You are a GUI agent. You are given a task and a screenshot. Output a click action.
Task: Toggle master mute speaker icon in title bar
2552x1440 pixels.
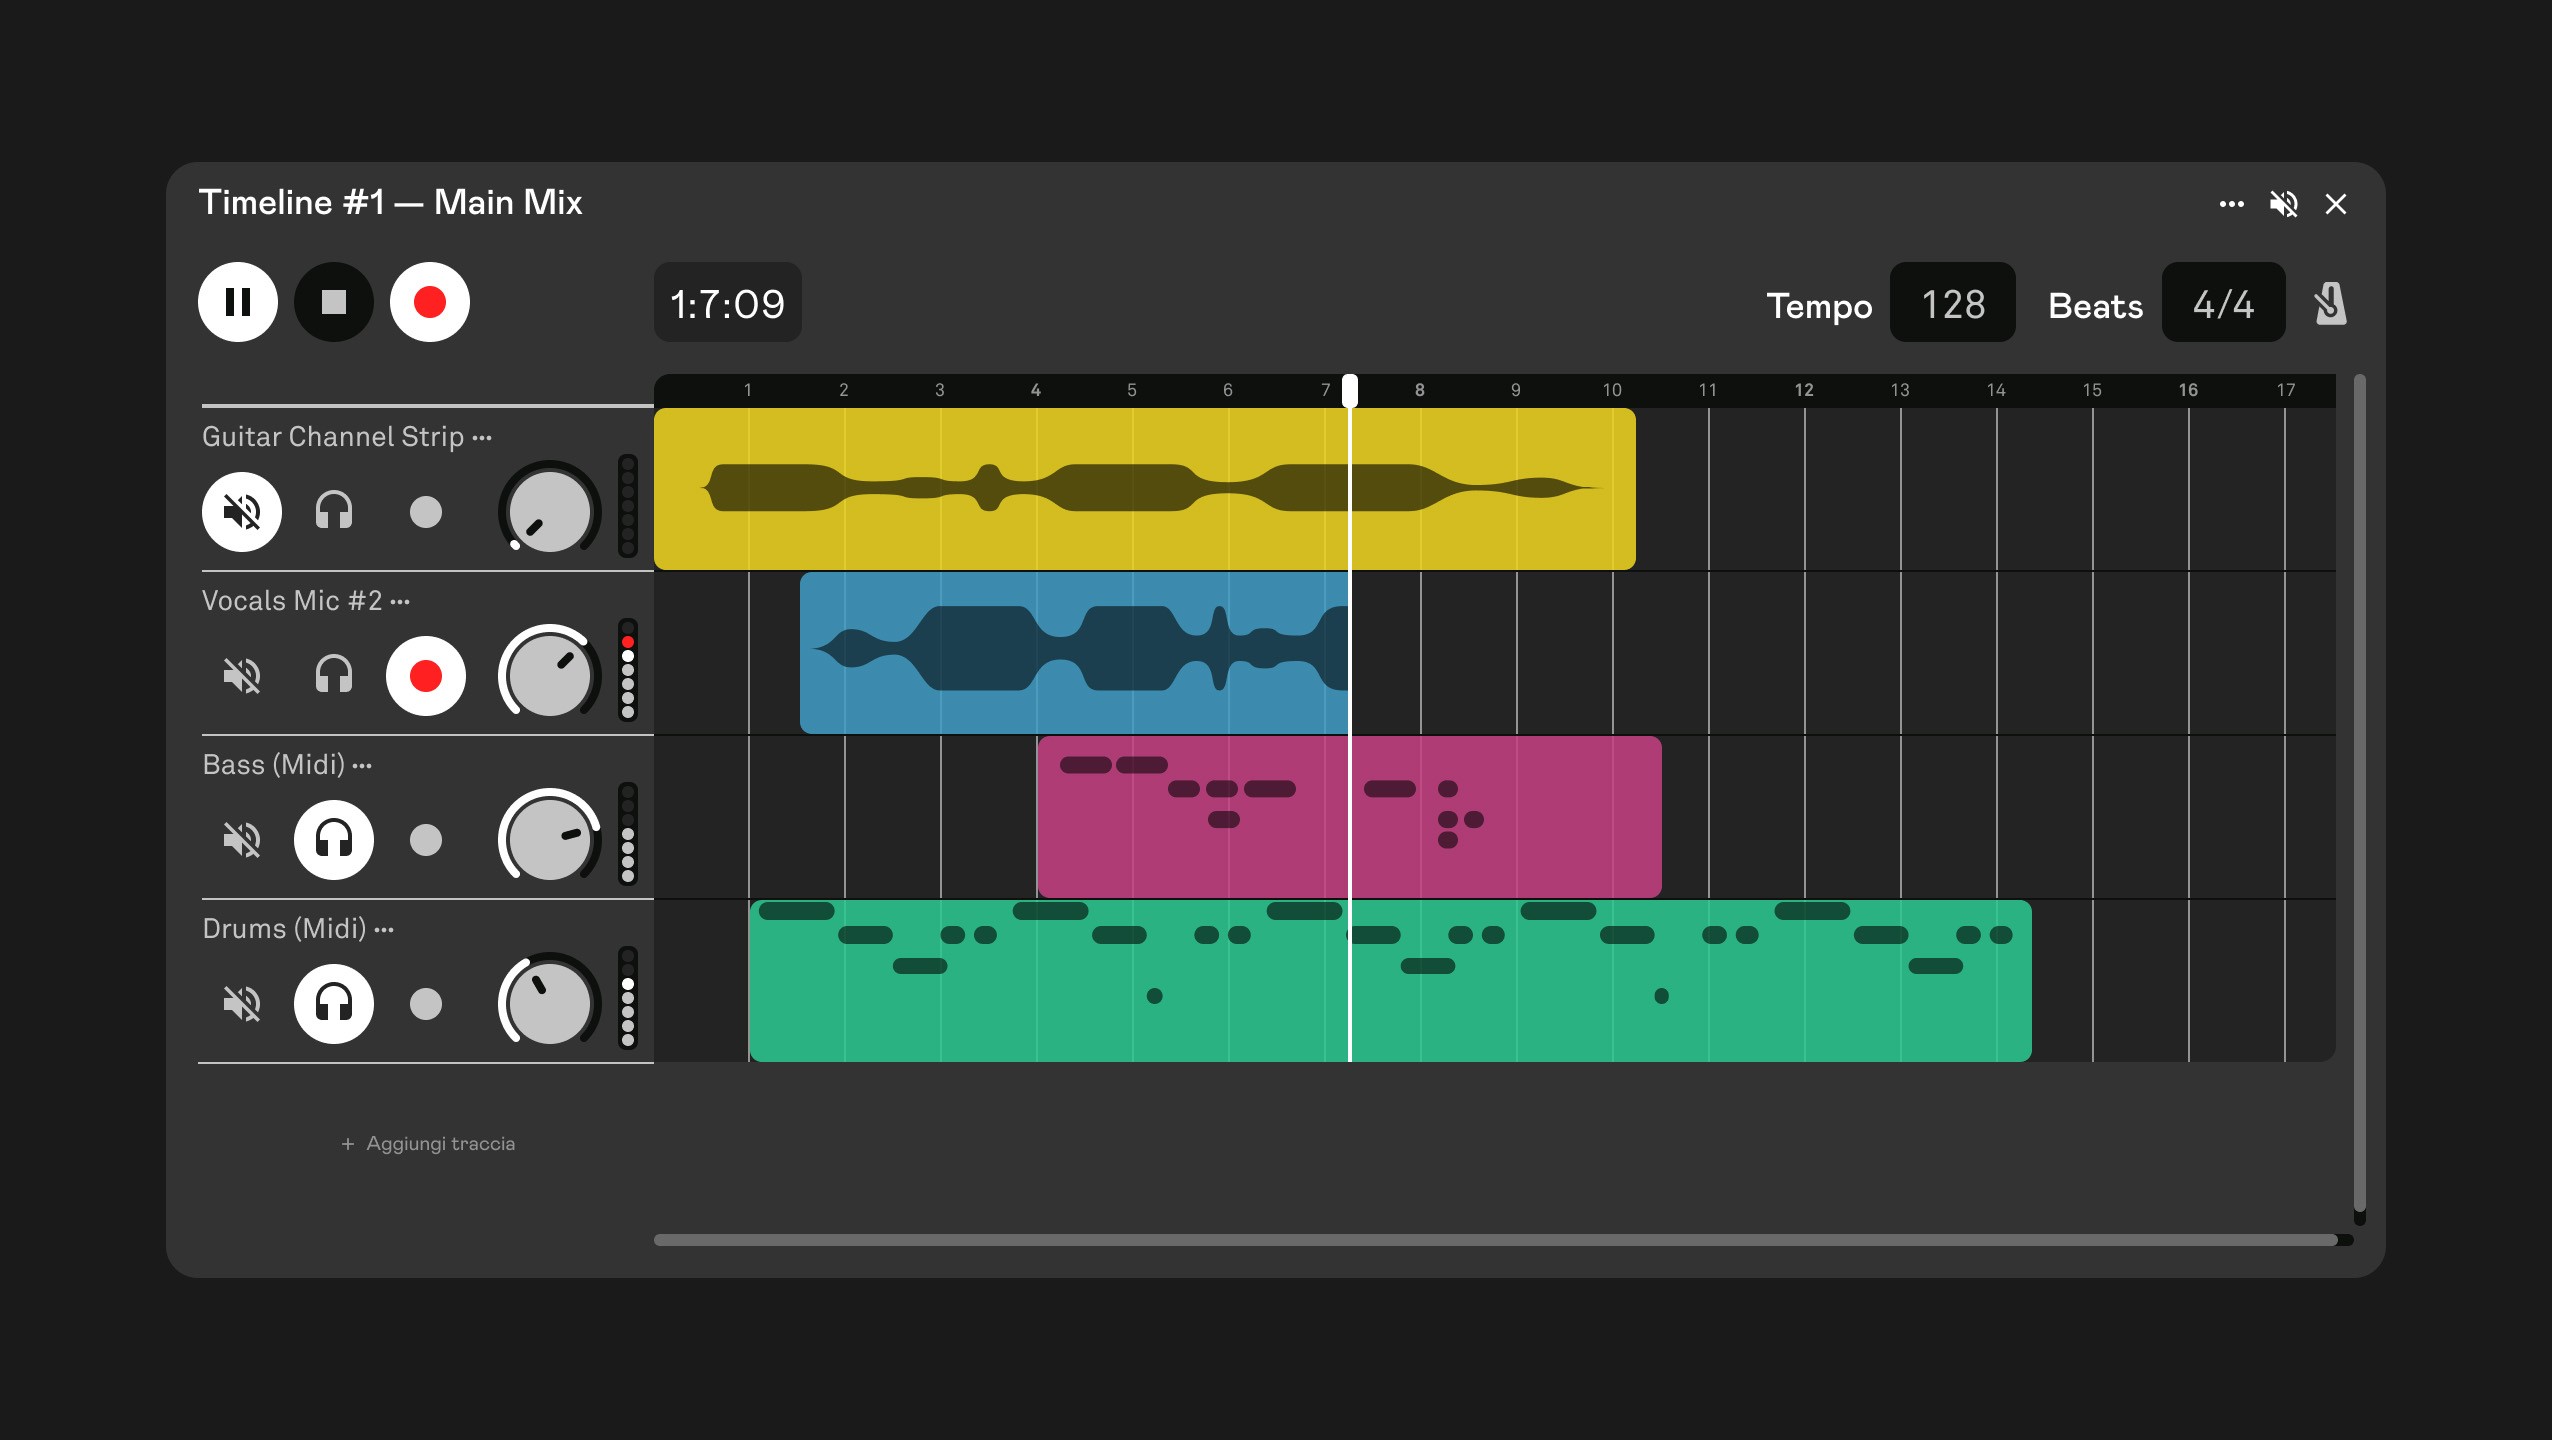[2284, 204]
